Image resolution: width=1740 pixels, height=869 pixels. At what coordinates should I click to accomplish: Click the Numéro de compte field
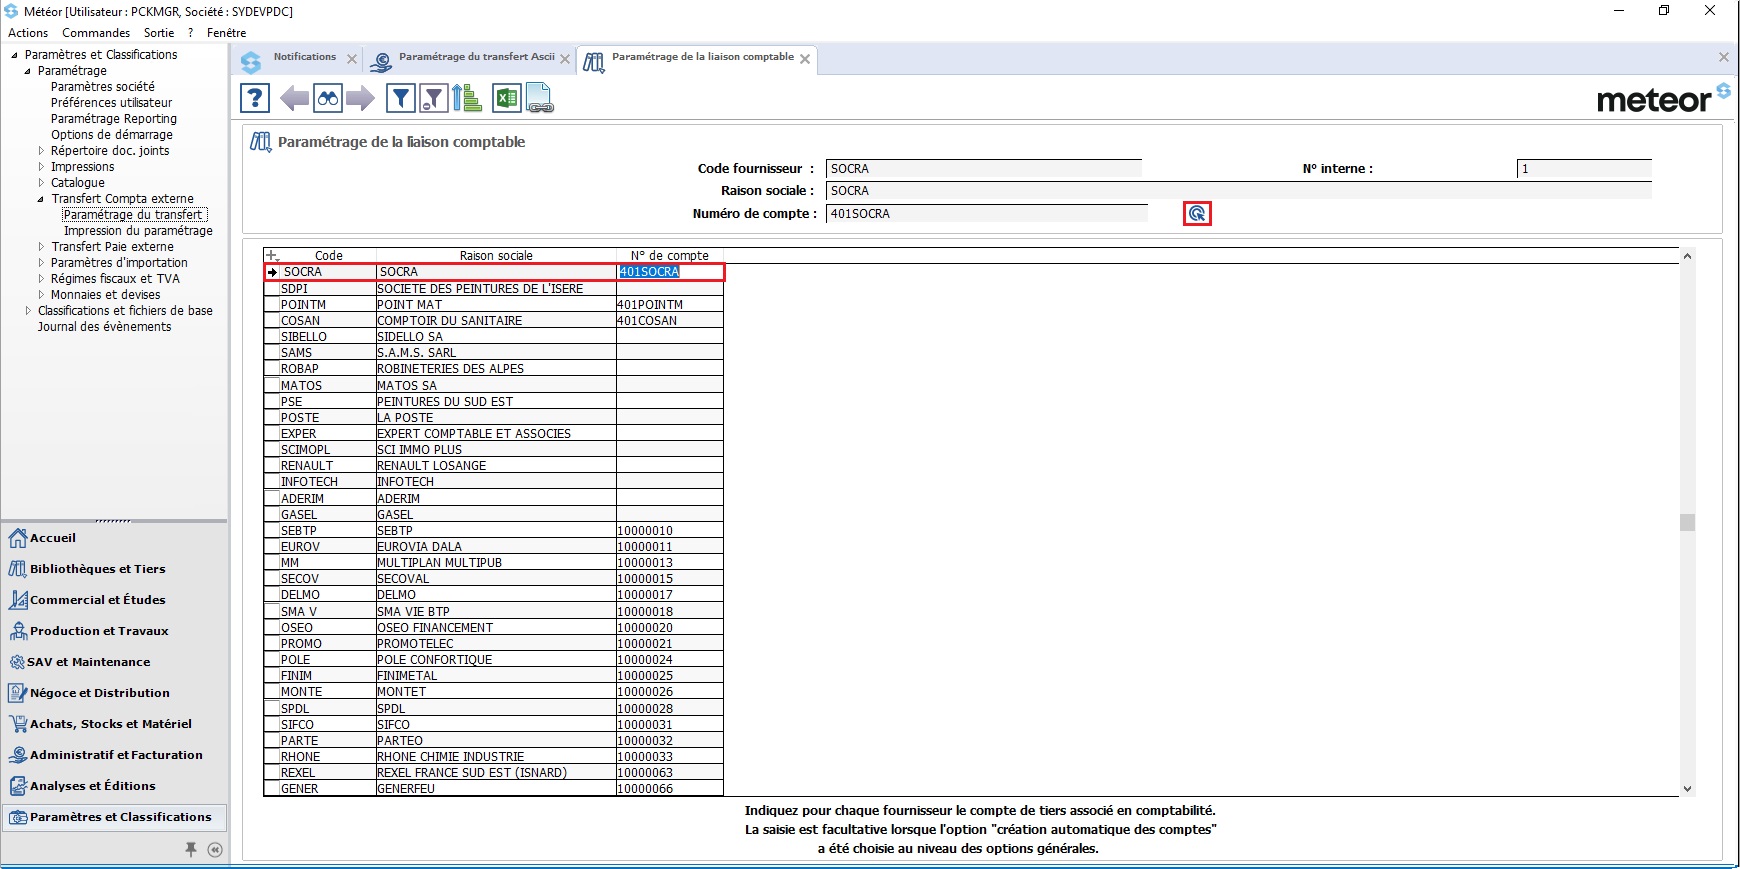pos(987,214)
